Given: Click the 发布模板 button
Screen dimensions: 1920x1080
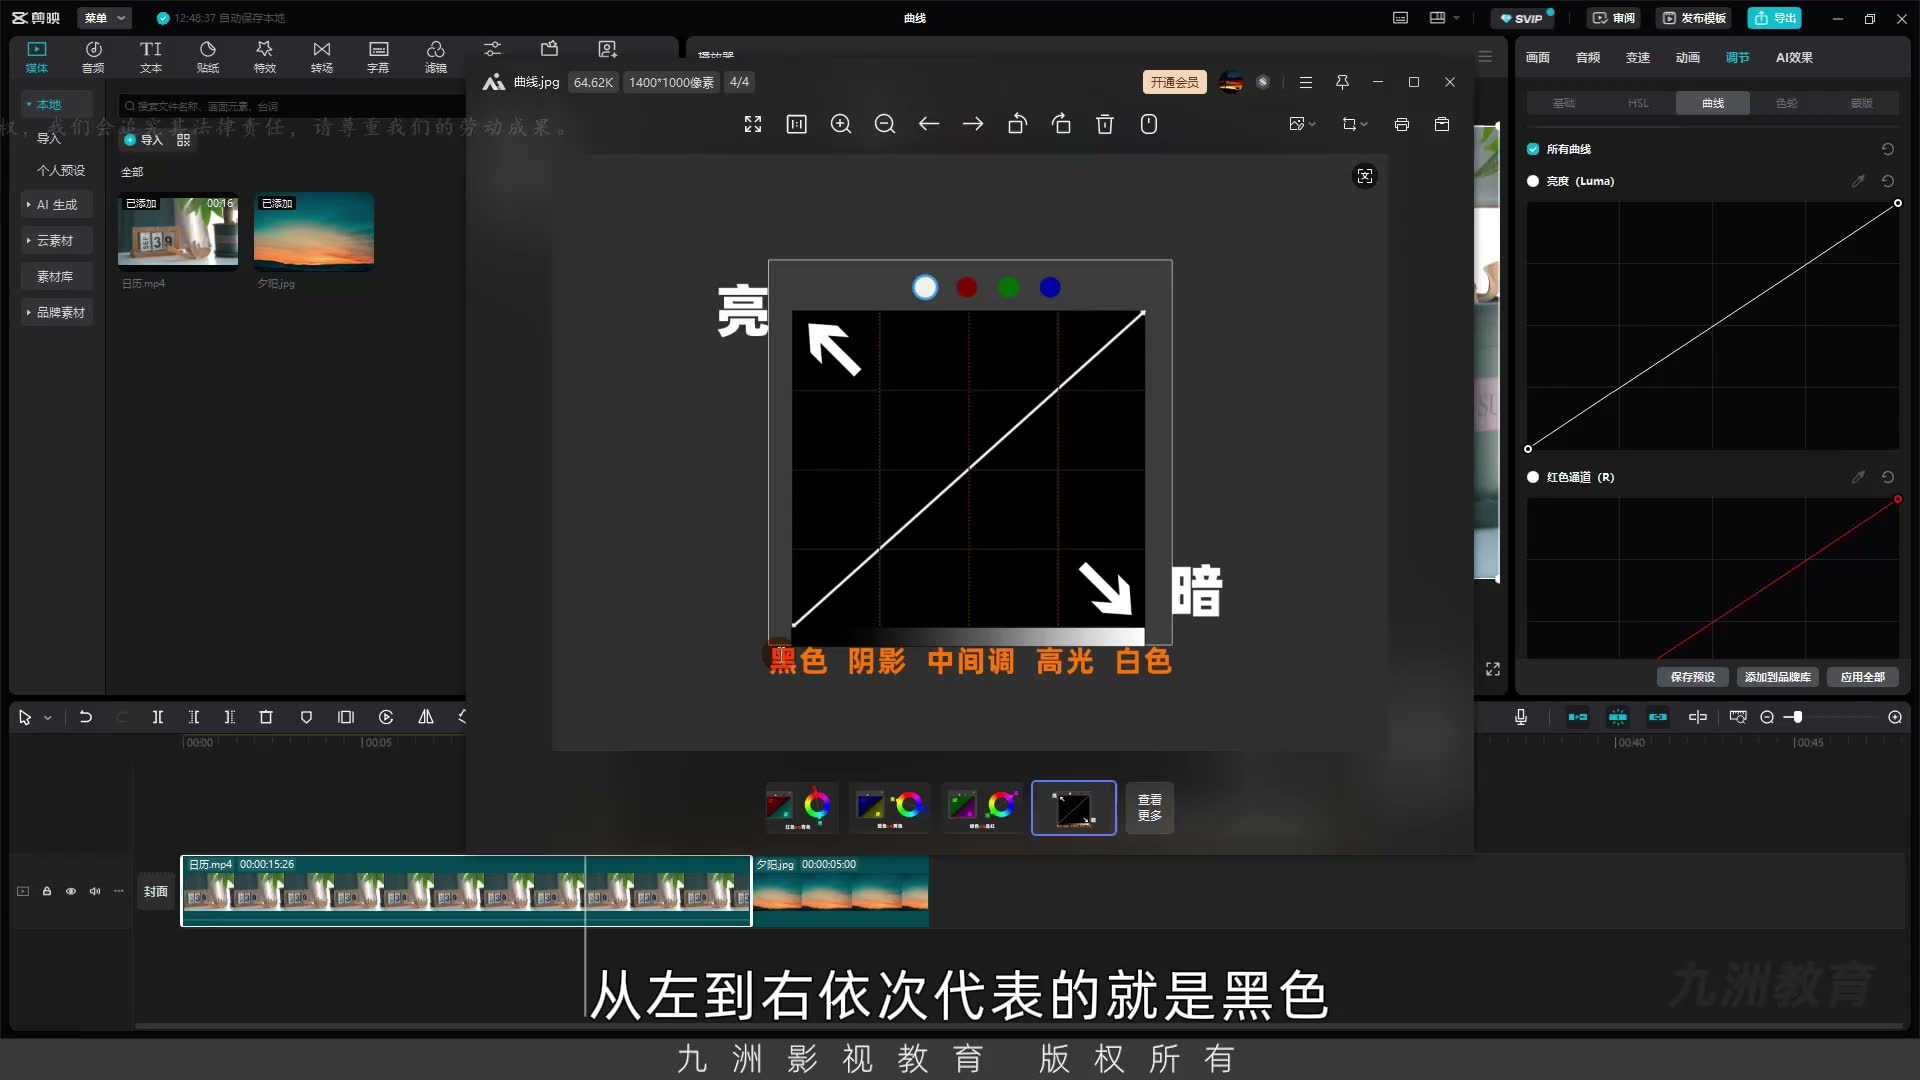Looking at the screenshot, I should click(x=1694, y=18).
